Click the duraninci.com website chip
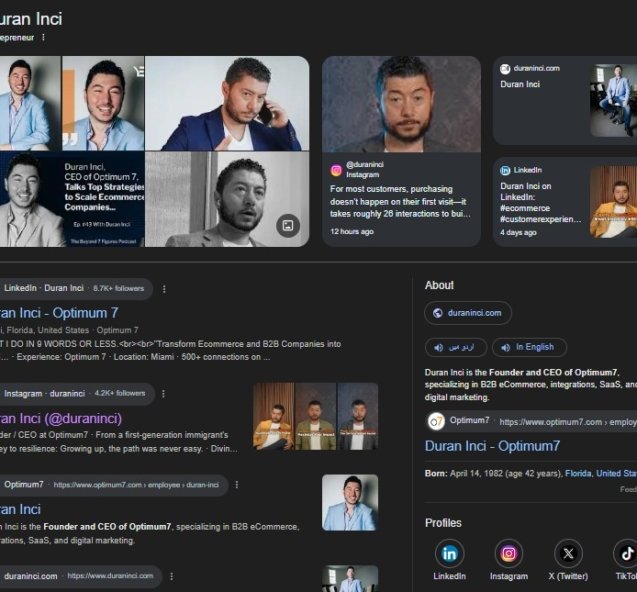The height and width of the screenshot is (592, 637). click(468, 313)
